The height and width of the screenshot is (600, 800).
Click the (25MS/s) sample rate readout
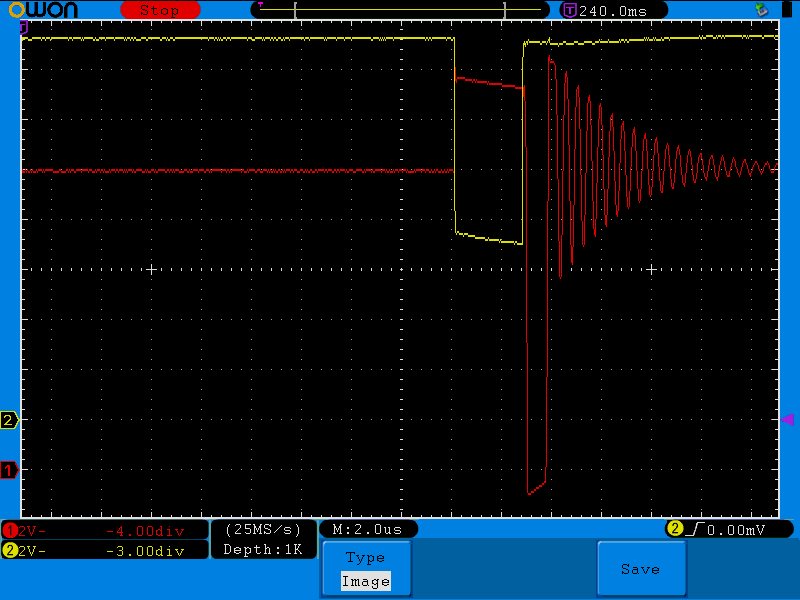[263, 530]
